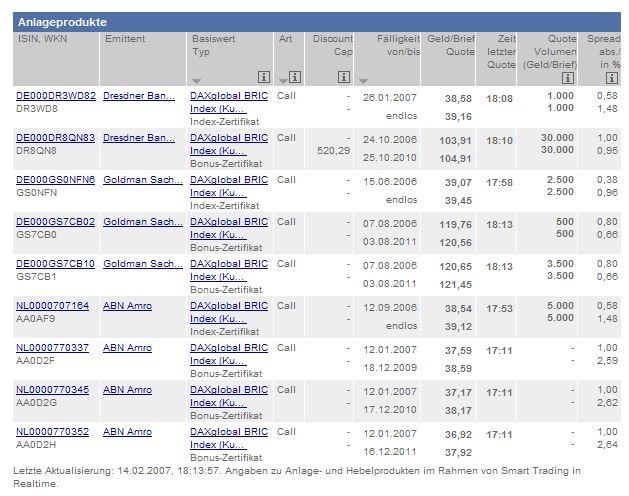Select bid quote 103,91

point(455,141)
